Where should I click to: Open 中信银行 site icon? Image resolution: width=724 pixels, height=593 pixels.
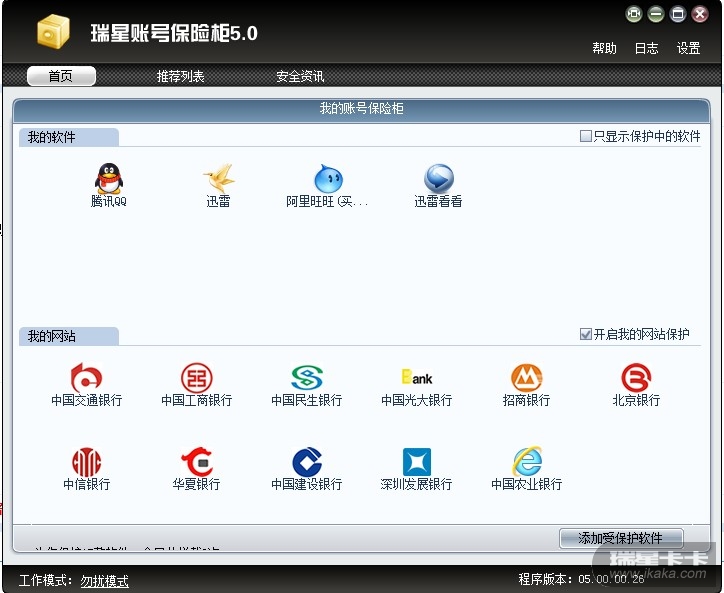86,462
